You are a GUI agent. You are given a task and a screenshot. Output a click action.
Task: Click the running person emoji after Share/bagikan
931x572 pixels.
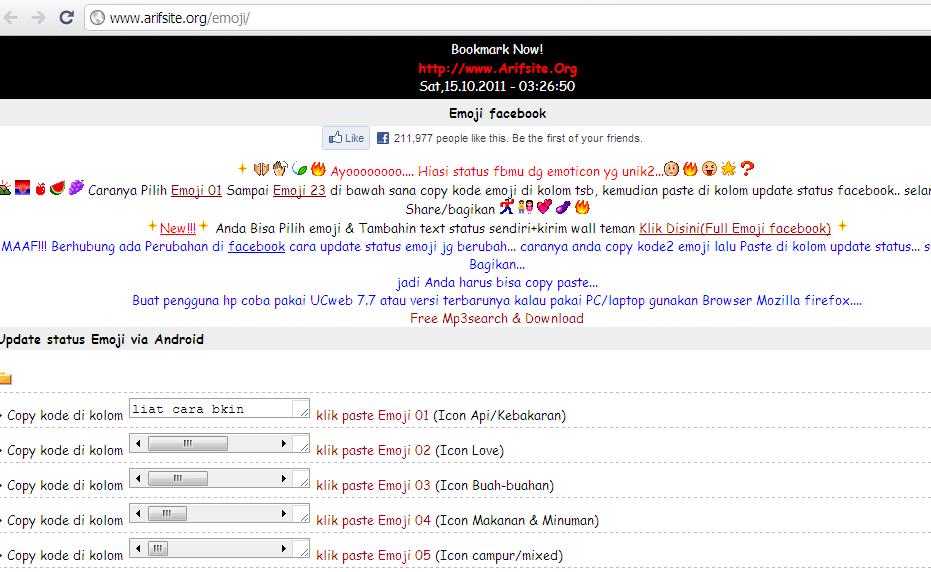(x=506, y=207)
